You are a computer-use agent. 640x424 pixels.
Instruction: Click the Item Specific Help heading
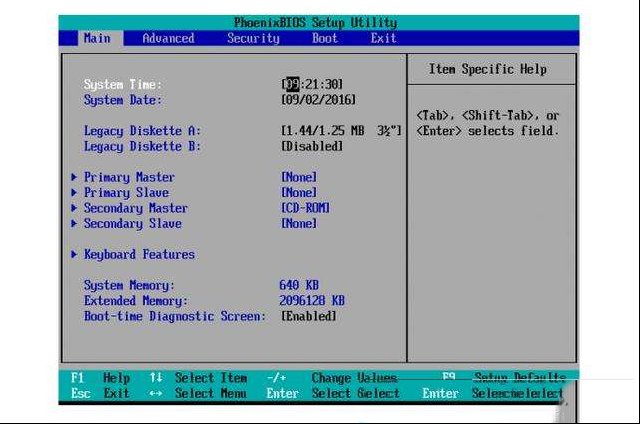coord(488,69)
